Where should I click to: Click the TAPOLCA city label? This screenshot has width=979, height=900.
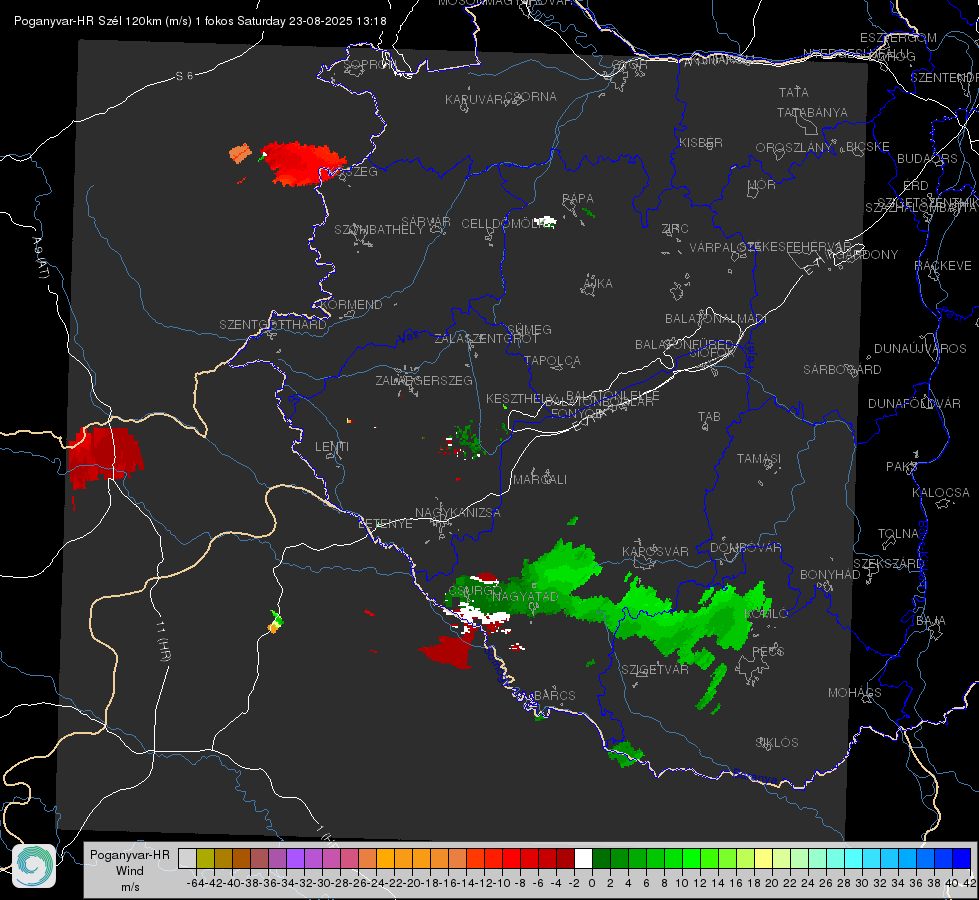[x=552, y=360]
